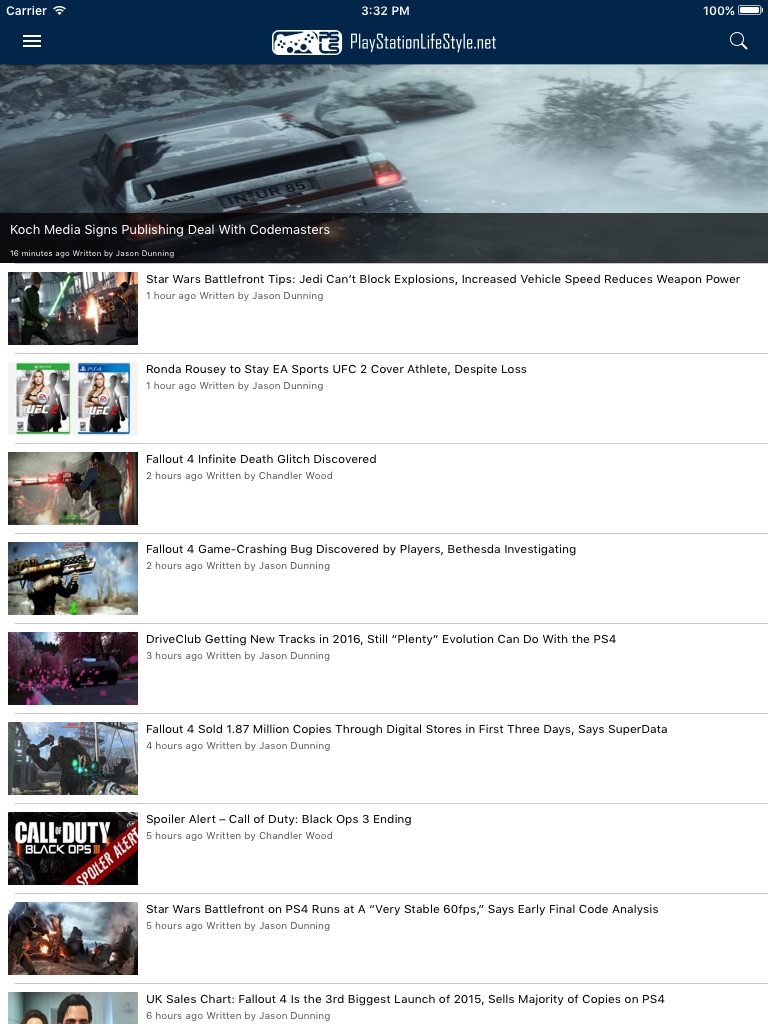Image resolution: width=768 pixels, height=1024 pixels.
Task: Tap the Jedi lightsaber article thumbnail
Action: (73, 308)
